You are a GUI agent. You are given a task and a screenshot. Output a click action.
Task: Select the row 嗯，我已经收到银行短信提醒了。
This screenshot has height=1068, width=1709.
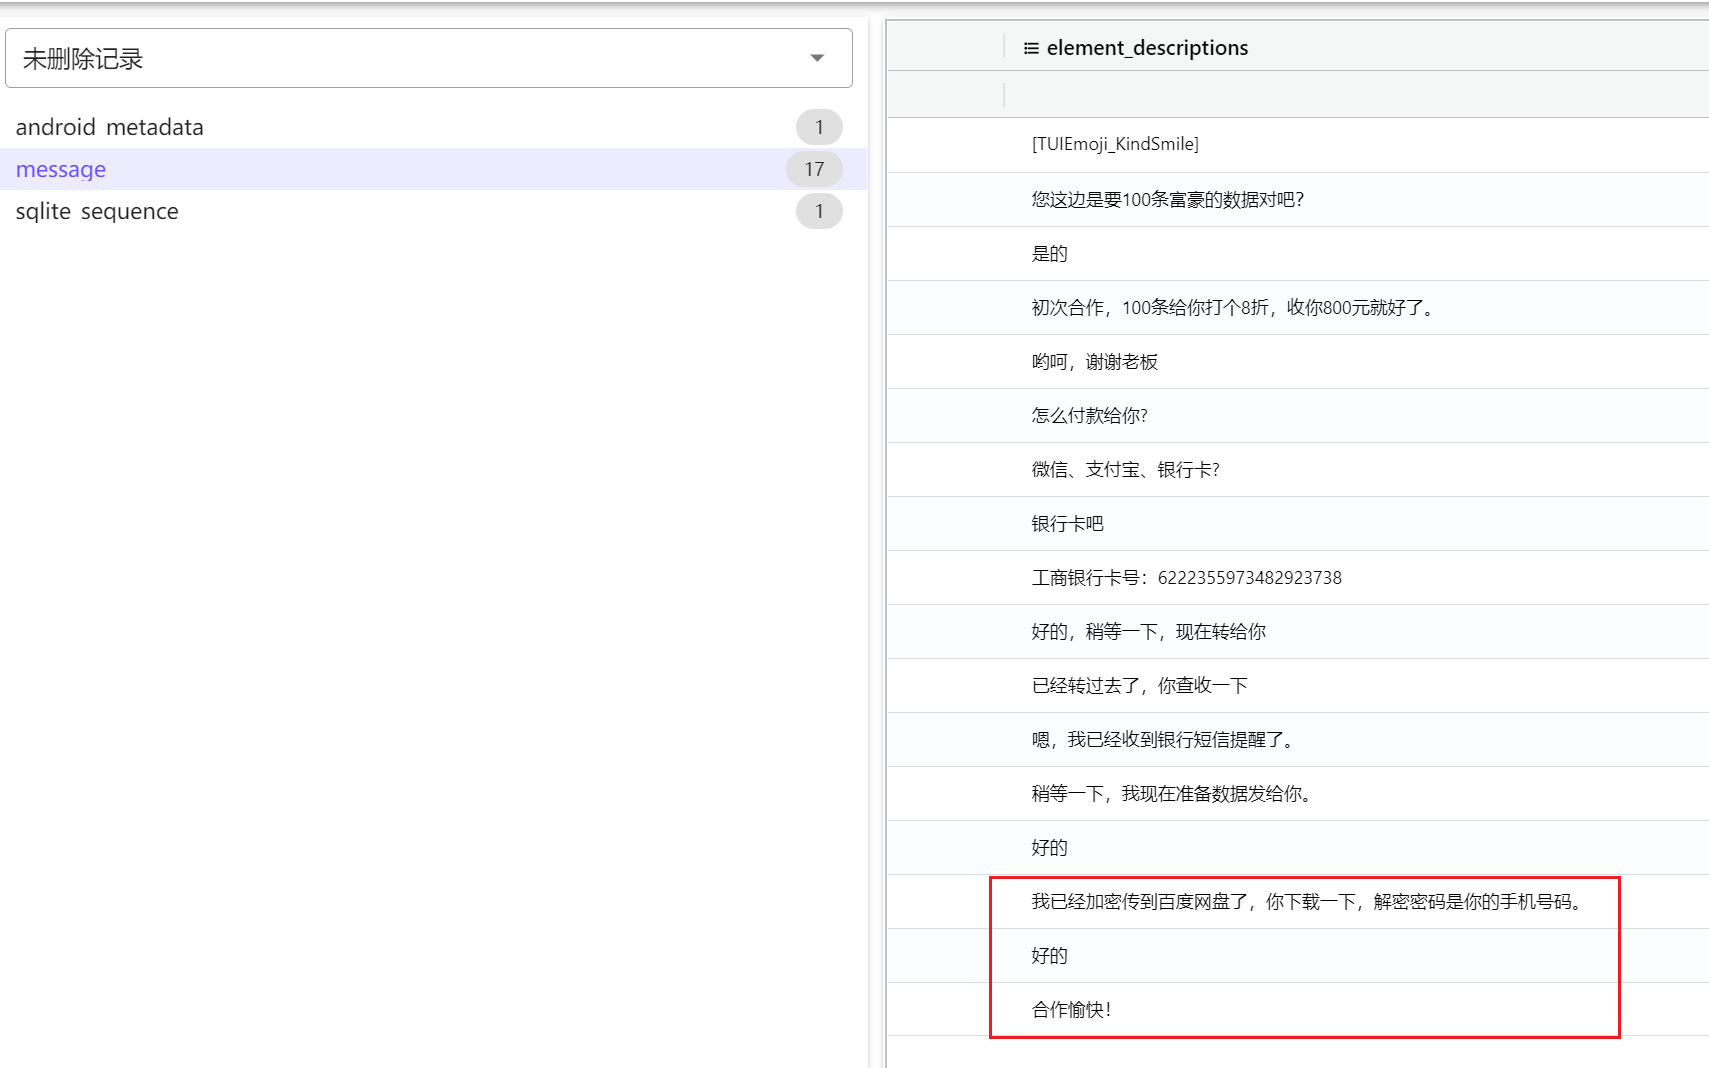tap(1298, 739)
